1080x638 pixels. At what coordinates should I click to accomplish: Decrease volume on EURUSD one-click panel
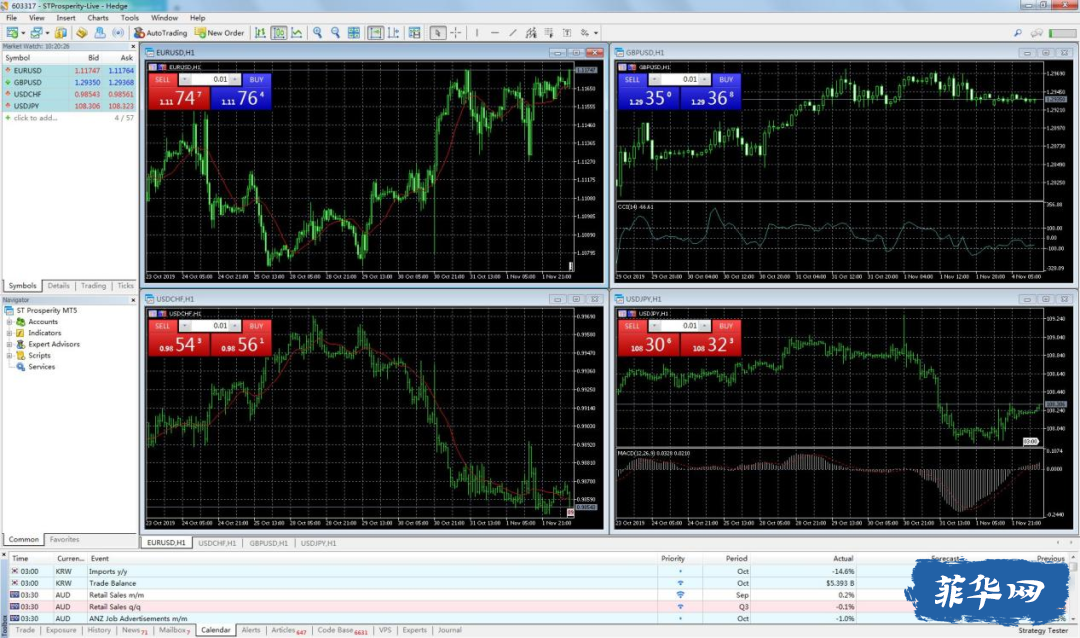tap(185, 79)
